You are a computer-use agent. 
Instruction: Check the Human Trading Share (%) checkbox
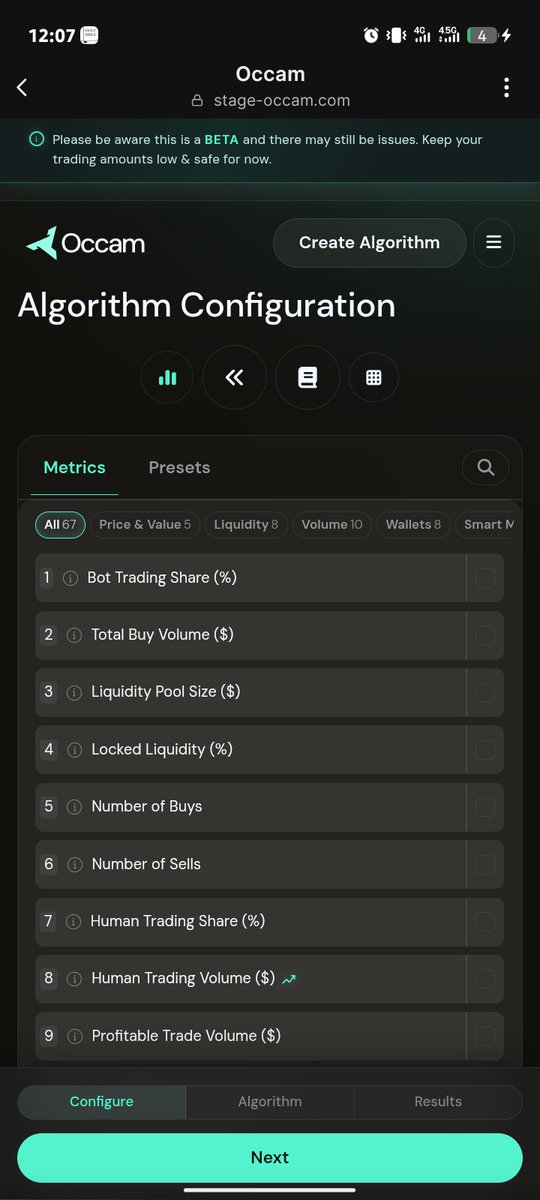coord(485,921)
